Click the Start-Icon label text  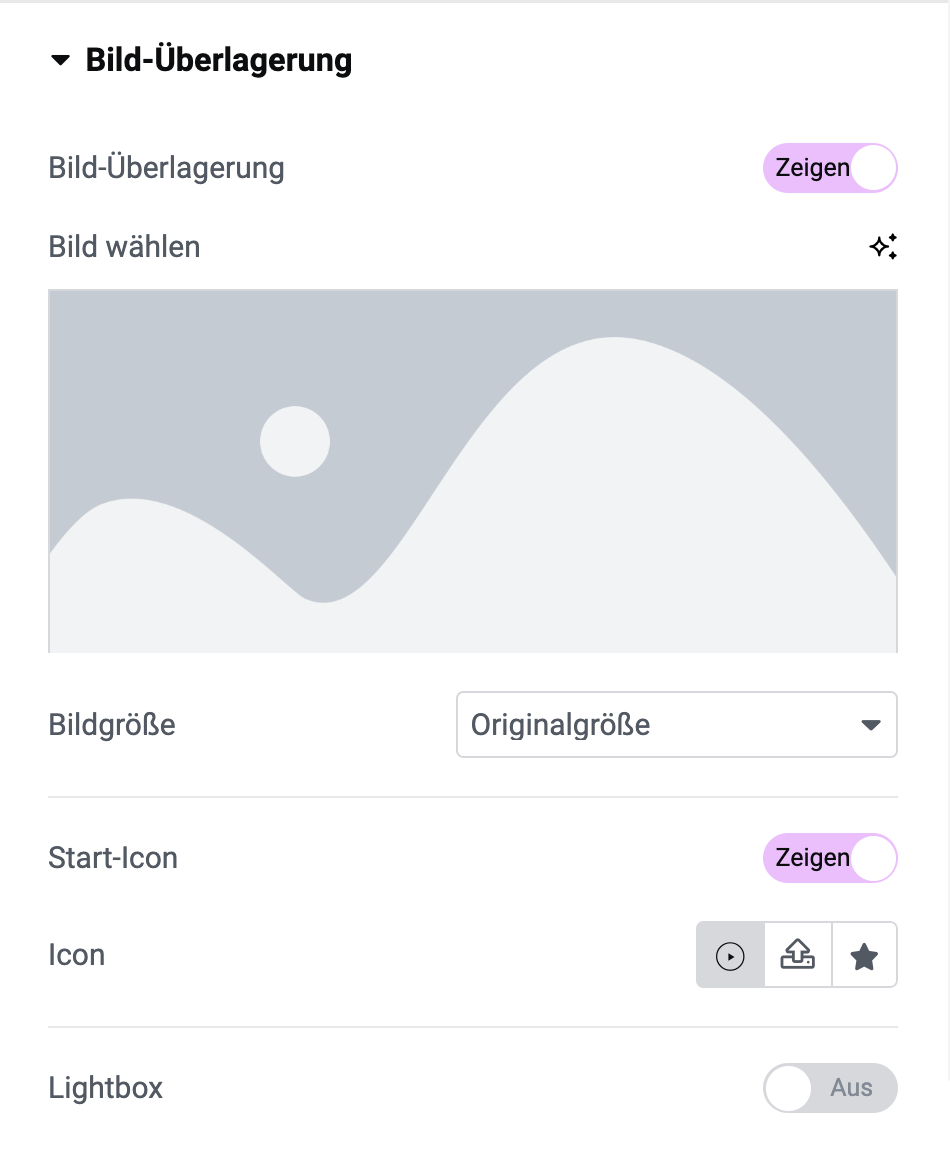pos(113,858)
